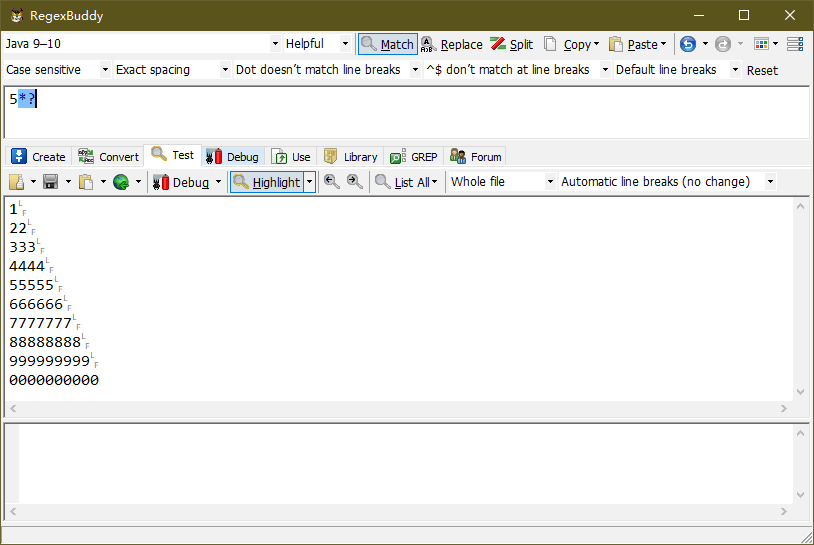814x545 pixels.
Task: Click test text line 999999999
Action: click(x=50, y=361)
